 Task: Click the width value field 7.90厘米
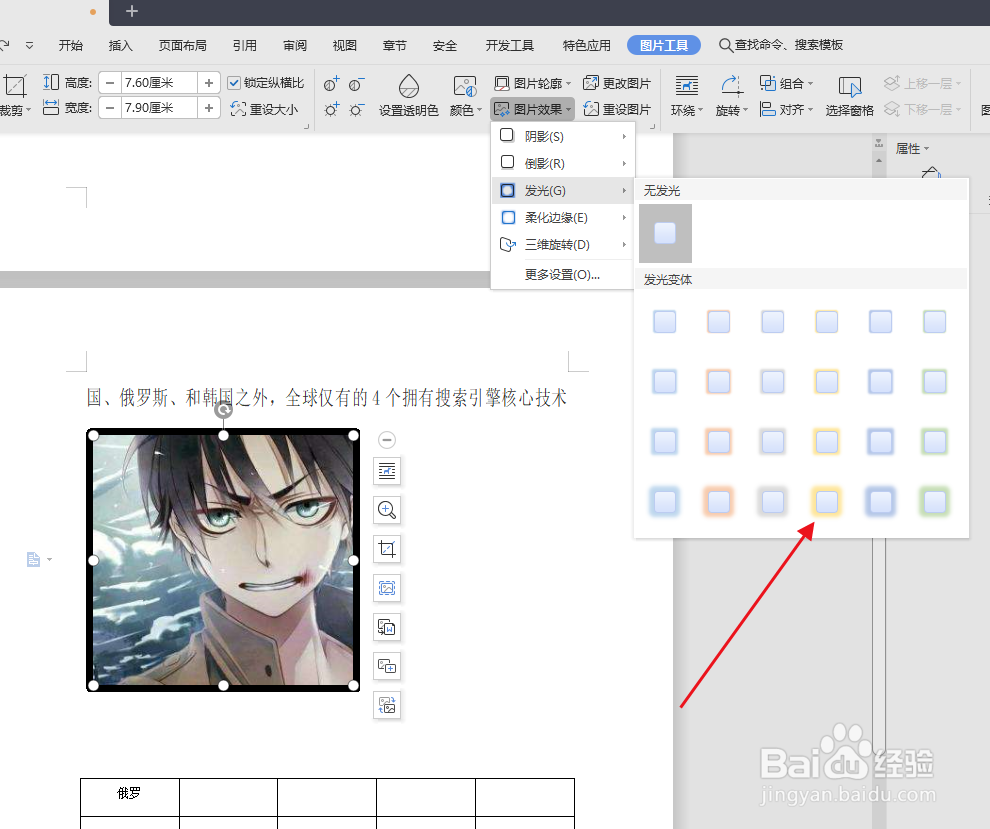[159, 108]
